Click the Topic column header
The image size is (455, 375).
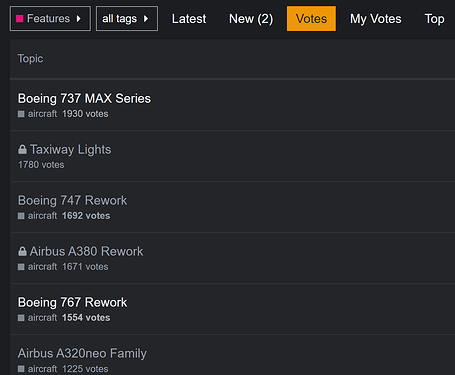point(30,59)
